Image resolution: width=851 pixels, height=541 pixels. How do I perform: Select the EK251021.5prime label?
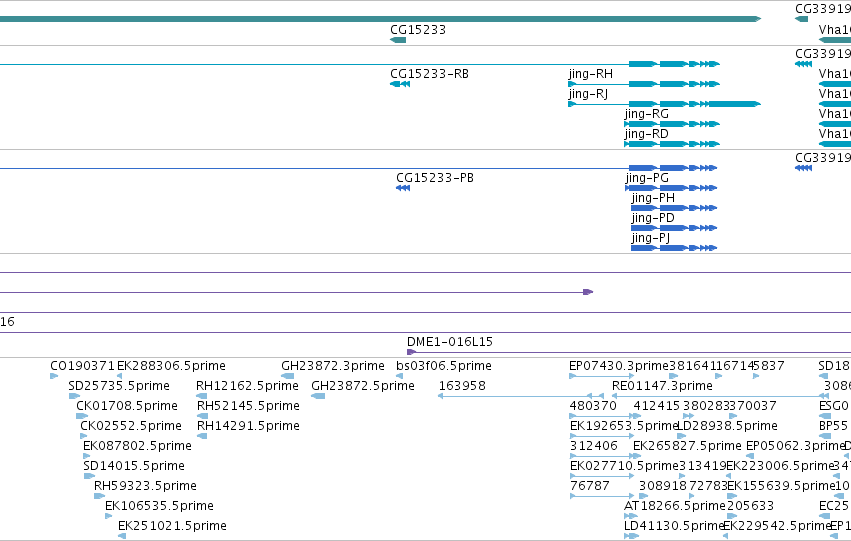click(x=172, y=526)
